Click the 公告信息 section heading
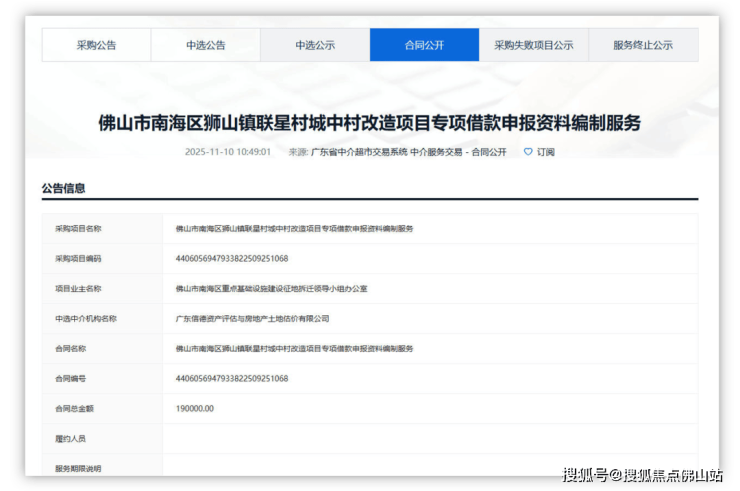 tap(63, 188)
